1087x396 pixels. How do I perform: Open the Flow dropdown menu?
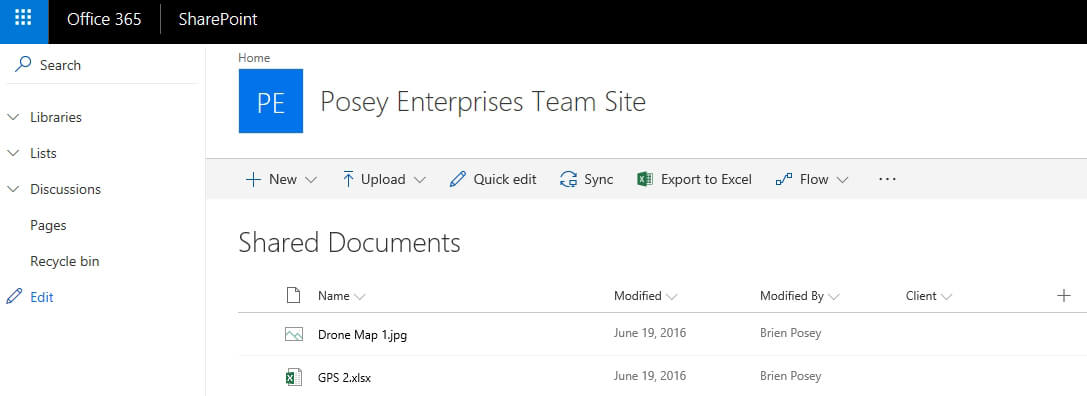point(812,180)
